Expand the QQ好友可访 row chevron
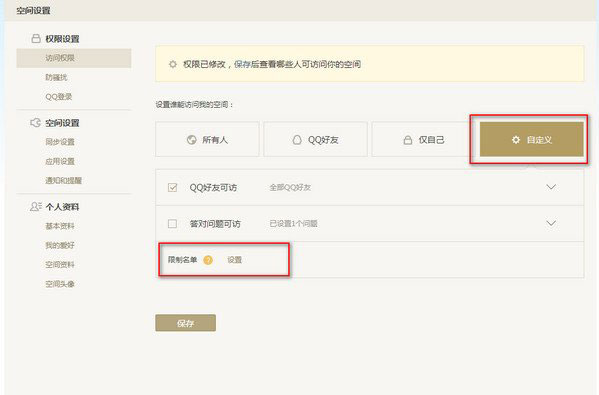Screen dimensions: 599x395 [551, 187]
